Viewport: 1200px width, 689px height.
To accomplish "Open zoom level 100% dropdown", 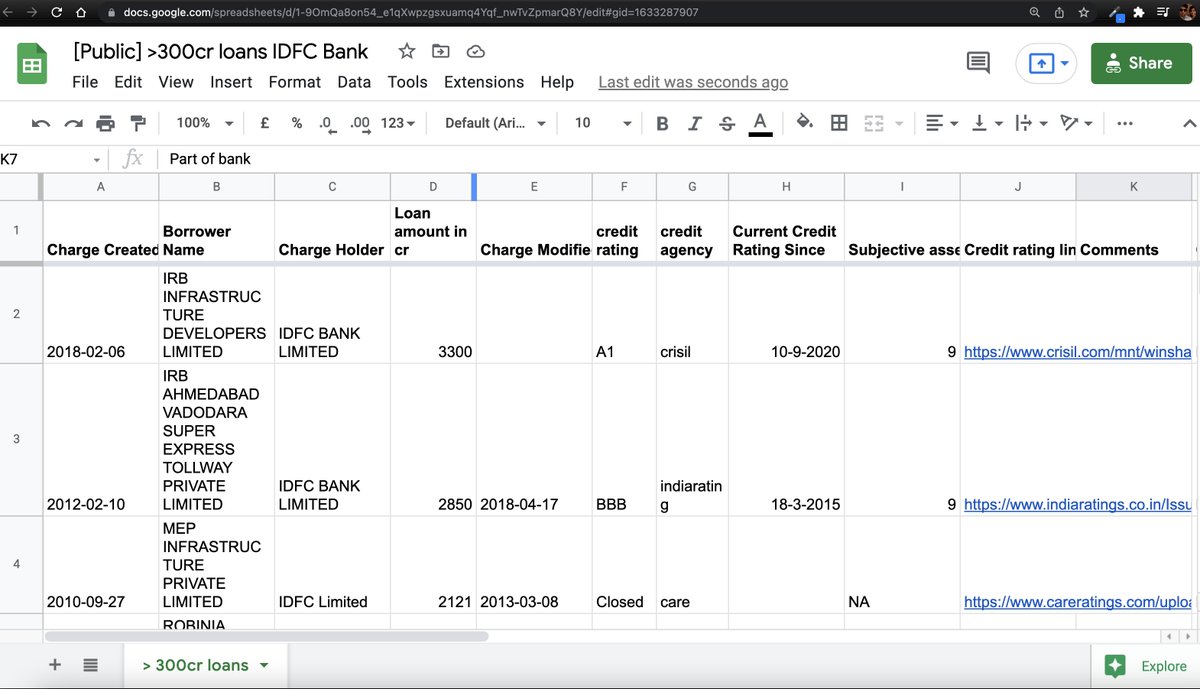I will click(x=204, y=123).
